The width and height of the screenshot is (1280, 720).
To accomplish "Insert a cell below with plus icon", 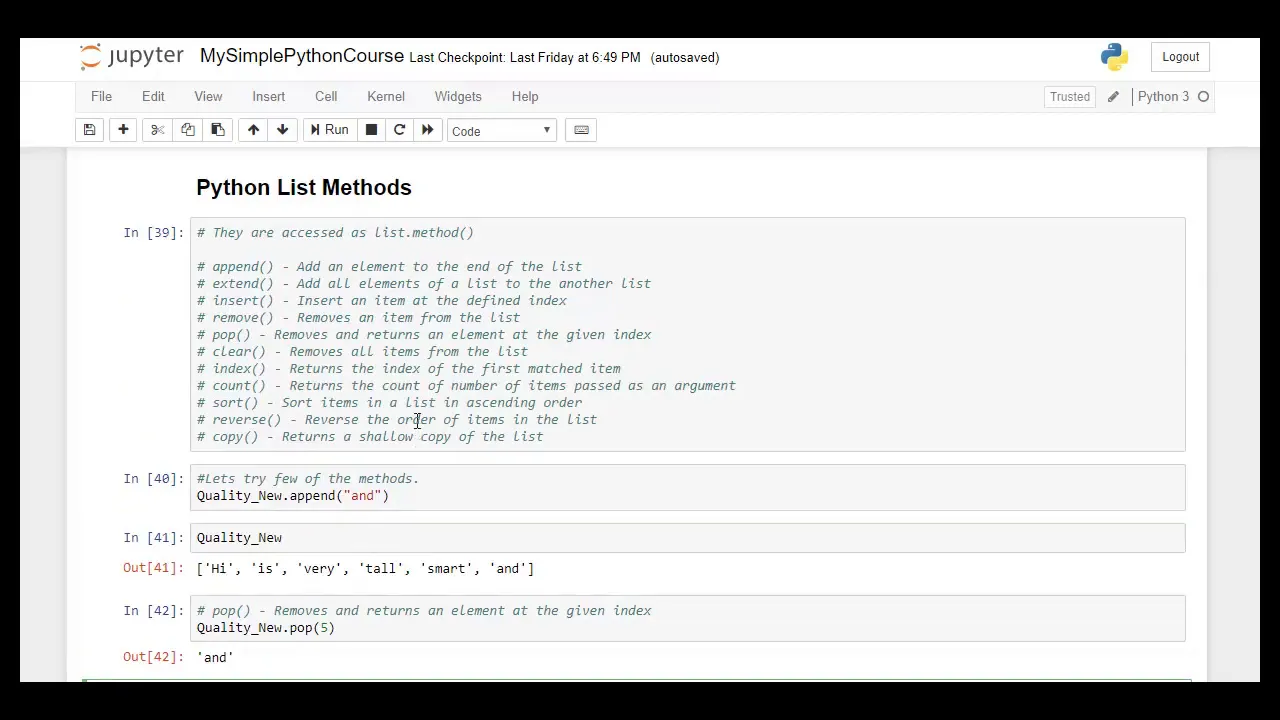I will (123, 130).
